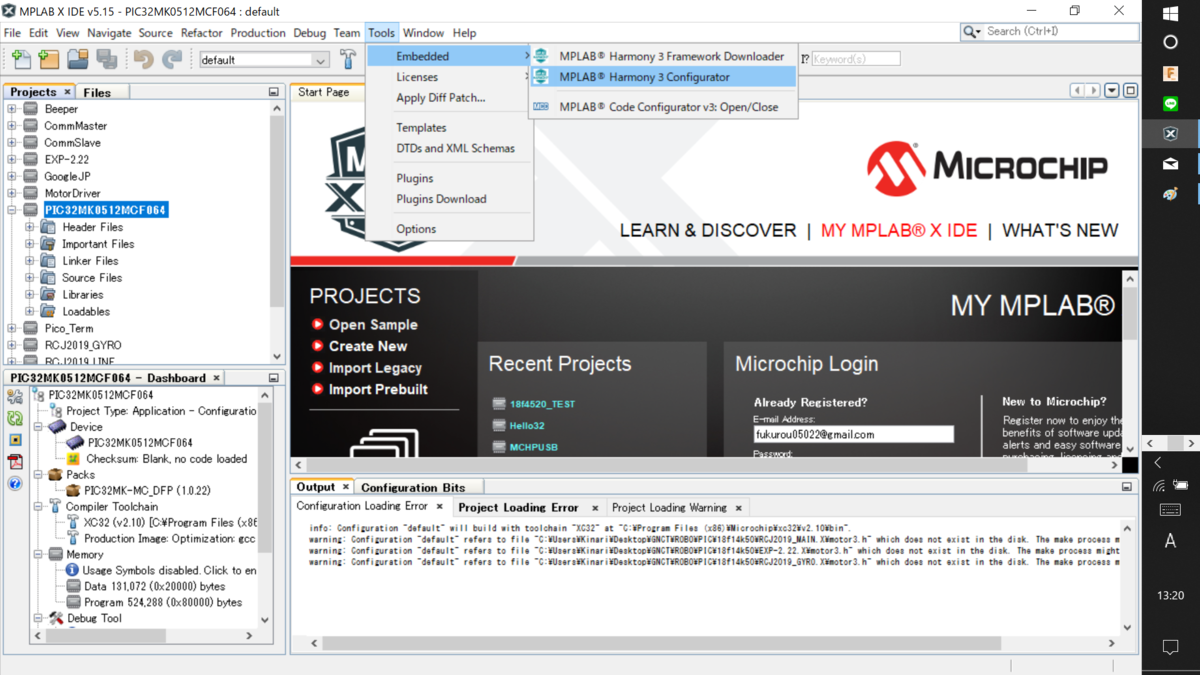Click Import Legacy link
The height and width of the screenshot is (675, 1200).
click(375, 368)
